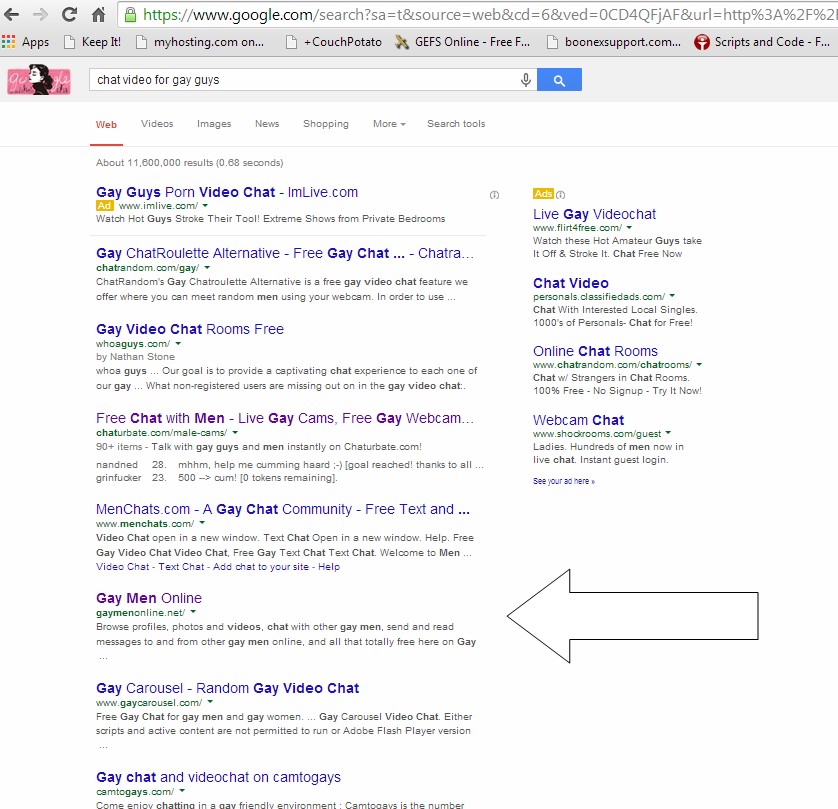The width and height of the screenshot is (838, 809).
Task: Open Gay ChatRoulette Alternative result
Action: [285, 253]
